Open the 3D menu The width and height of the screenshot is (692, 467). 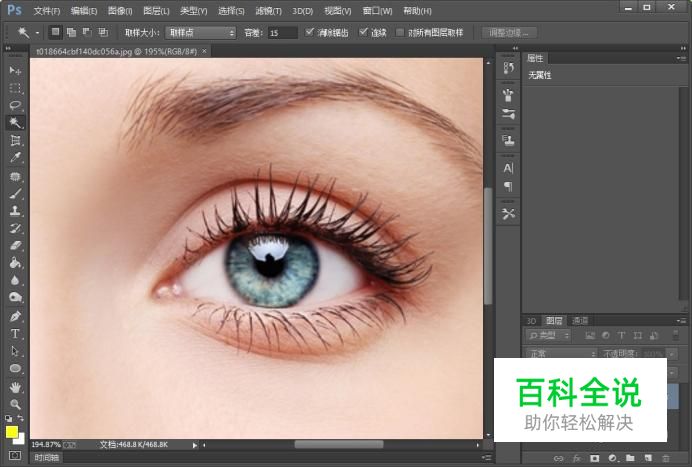(303, 11)
